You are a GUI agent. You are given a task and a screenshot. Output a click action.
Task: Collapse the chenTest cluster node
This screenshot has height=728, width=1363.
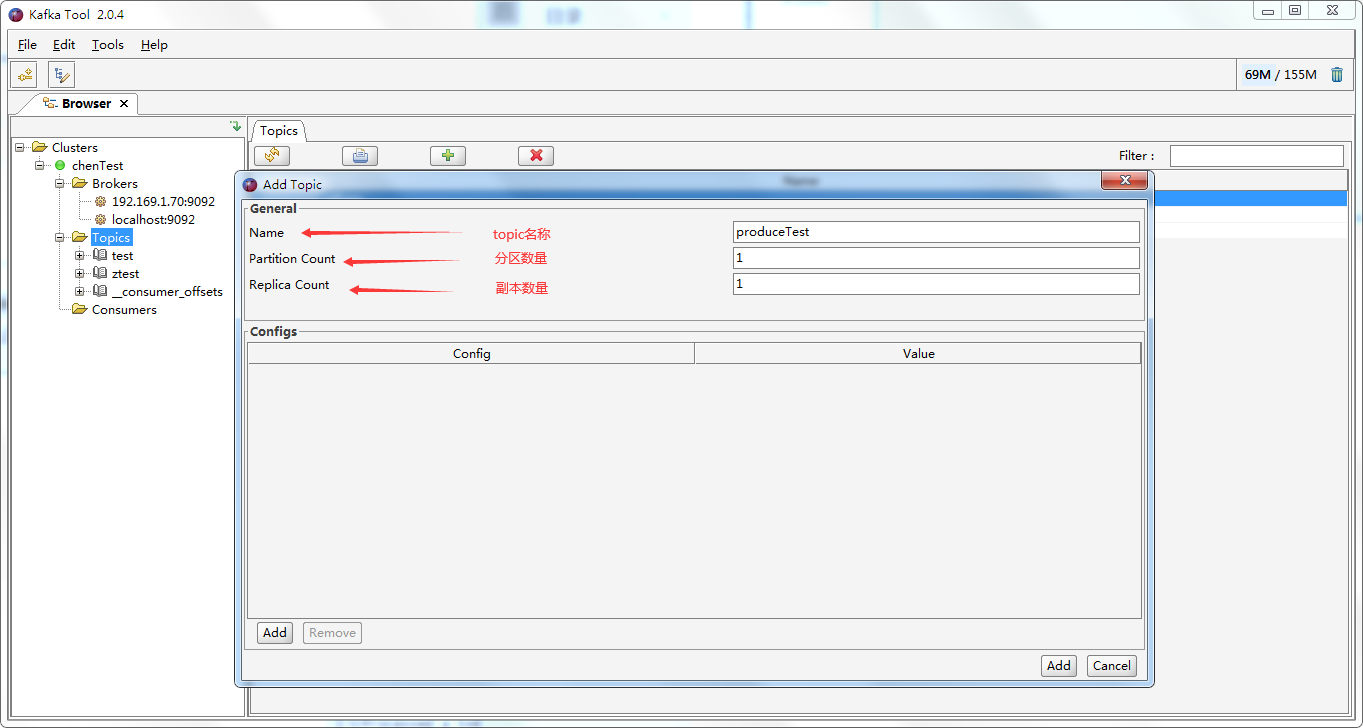click(x=40, y=166)
